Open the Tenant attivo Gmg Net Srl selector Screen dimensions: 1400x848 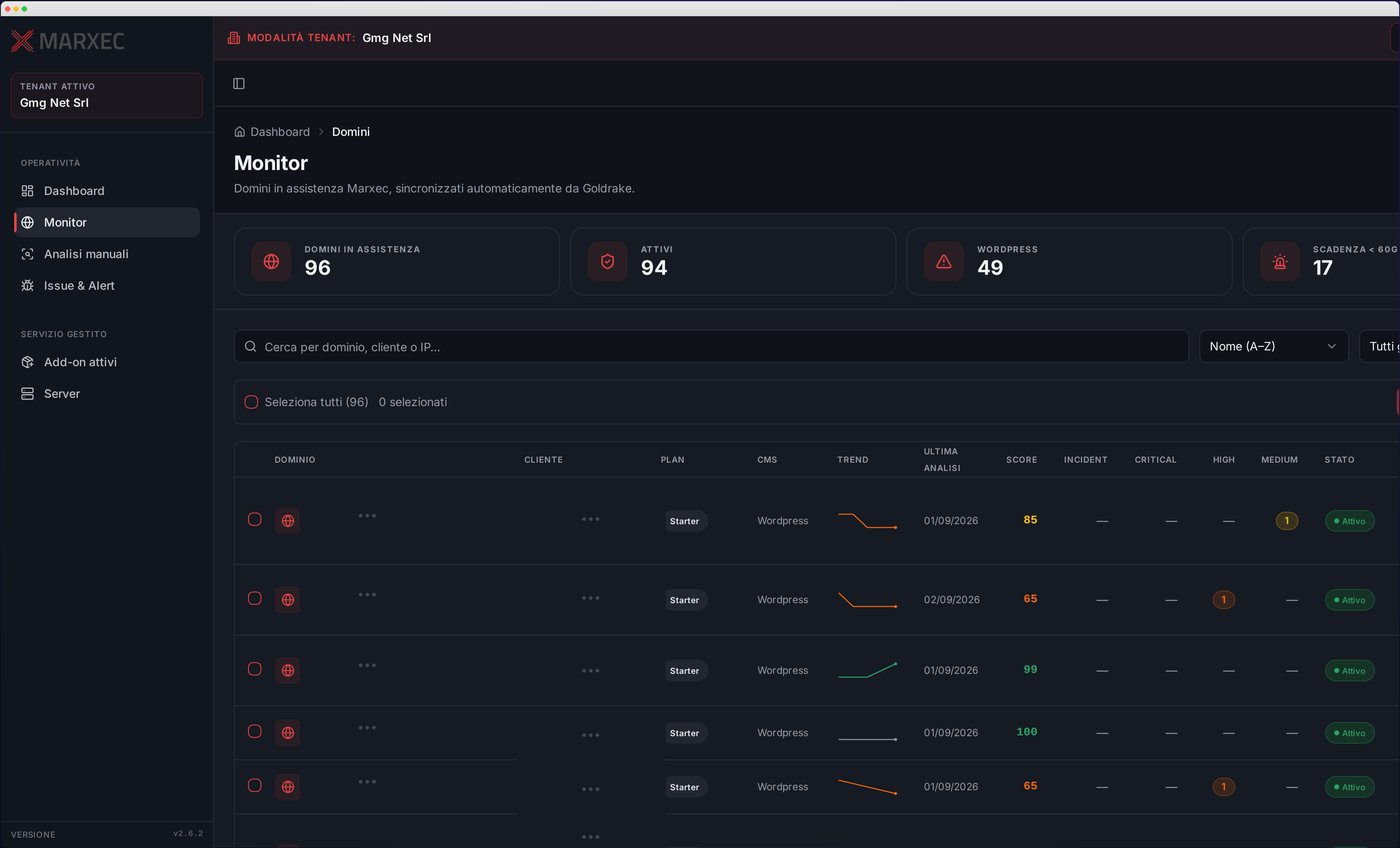pos(107,95)
